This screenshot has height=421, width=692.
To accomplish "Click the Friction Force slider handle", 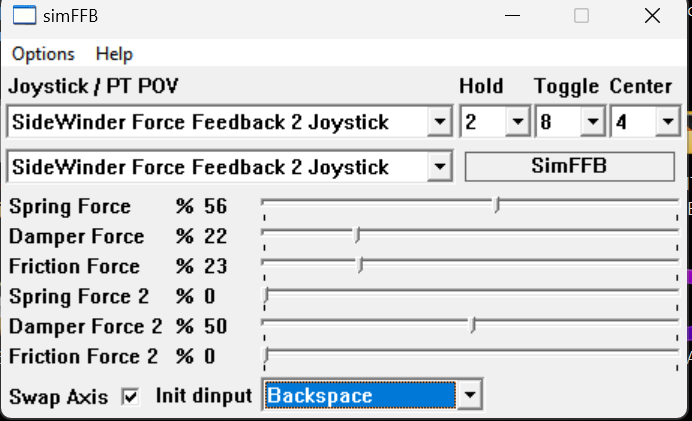I will coord(360,265).
